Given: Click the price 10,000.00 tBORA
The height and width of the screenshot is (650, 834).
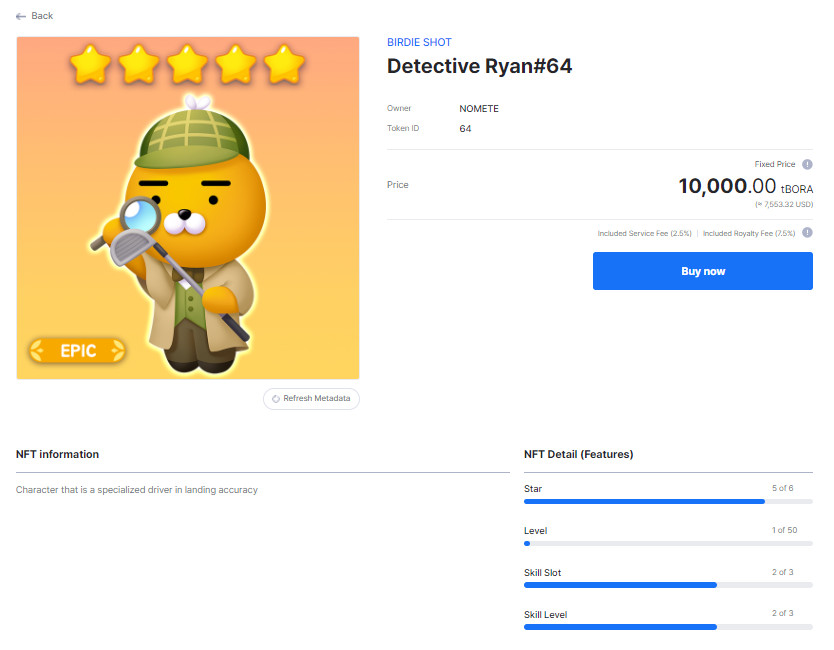Looking at the screenshot, I should 746,187.
